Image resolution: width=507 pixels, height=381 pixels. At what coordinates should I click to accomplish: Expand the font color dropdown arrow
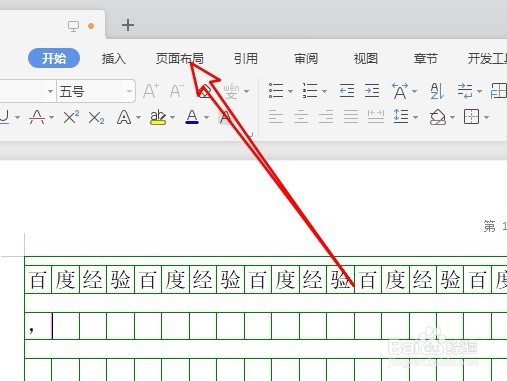pos(206,117)
